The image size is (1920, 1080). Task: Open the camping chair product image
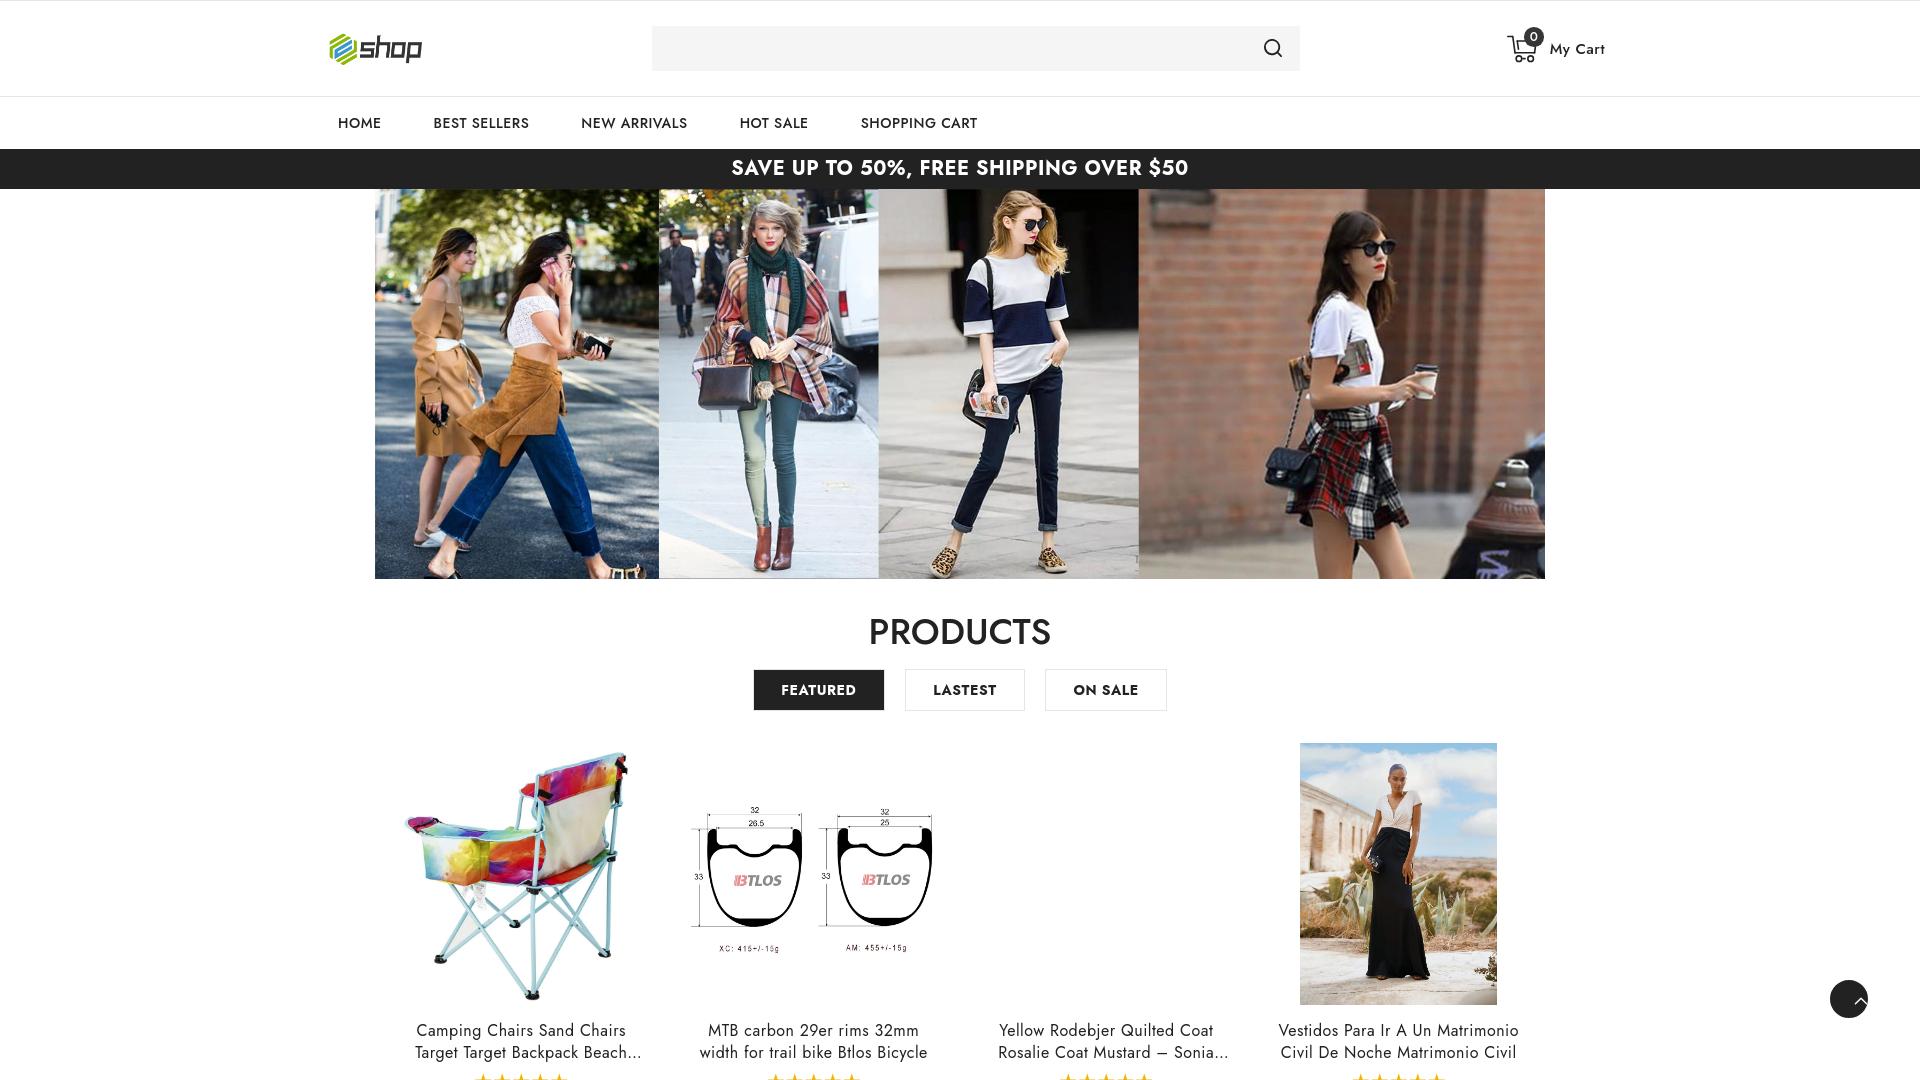click(520, 874)
